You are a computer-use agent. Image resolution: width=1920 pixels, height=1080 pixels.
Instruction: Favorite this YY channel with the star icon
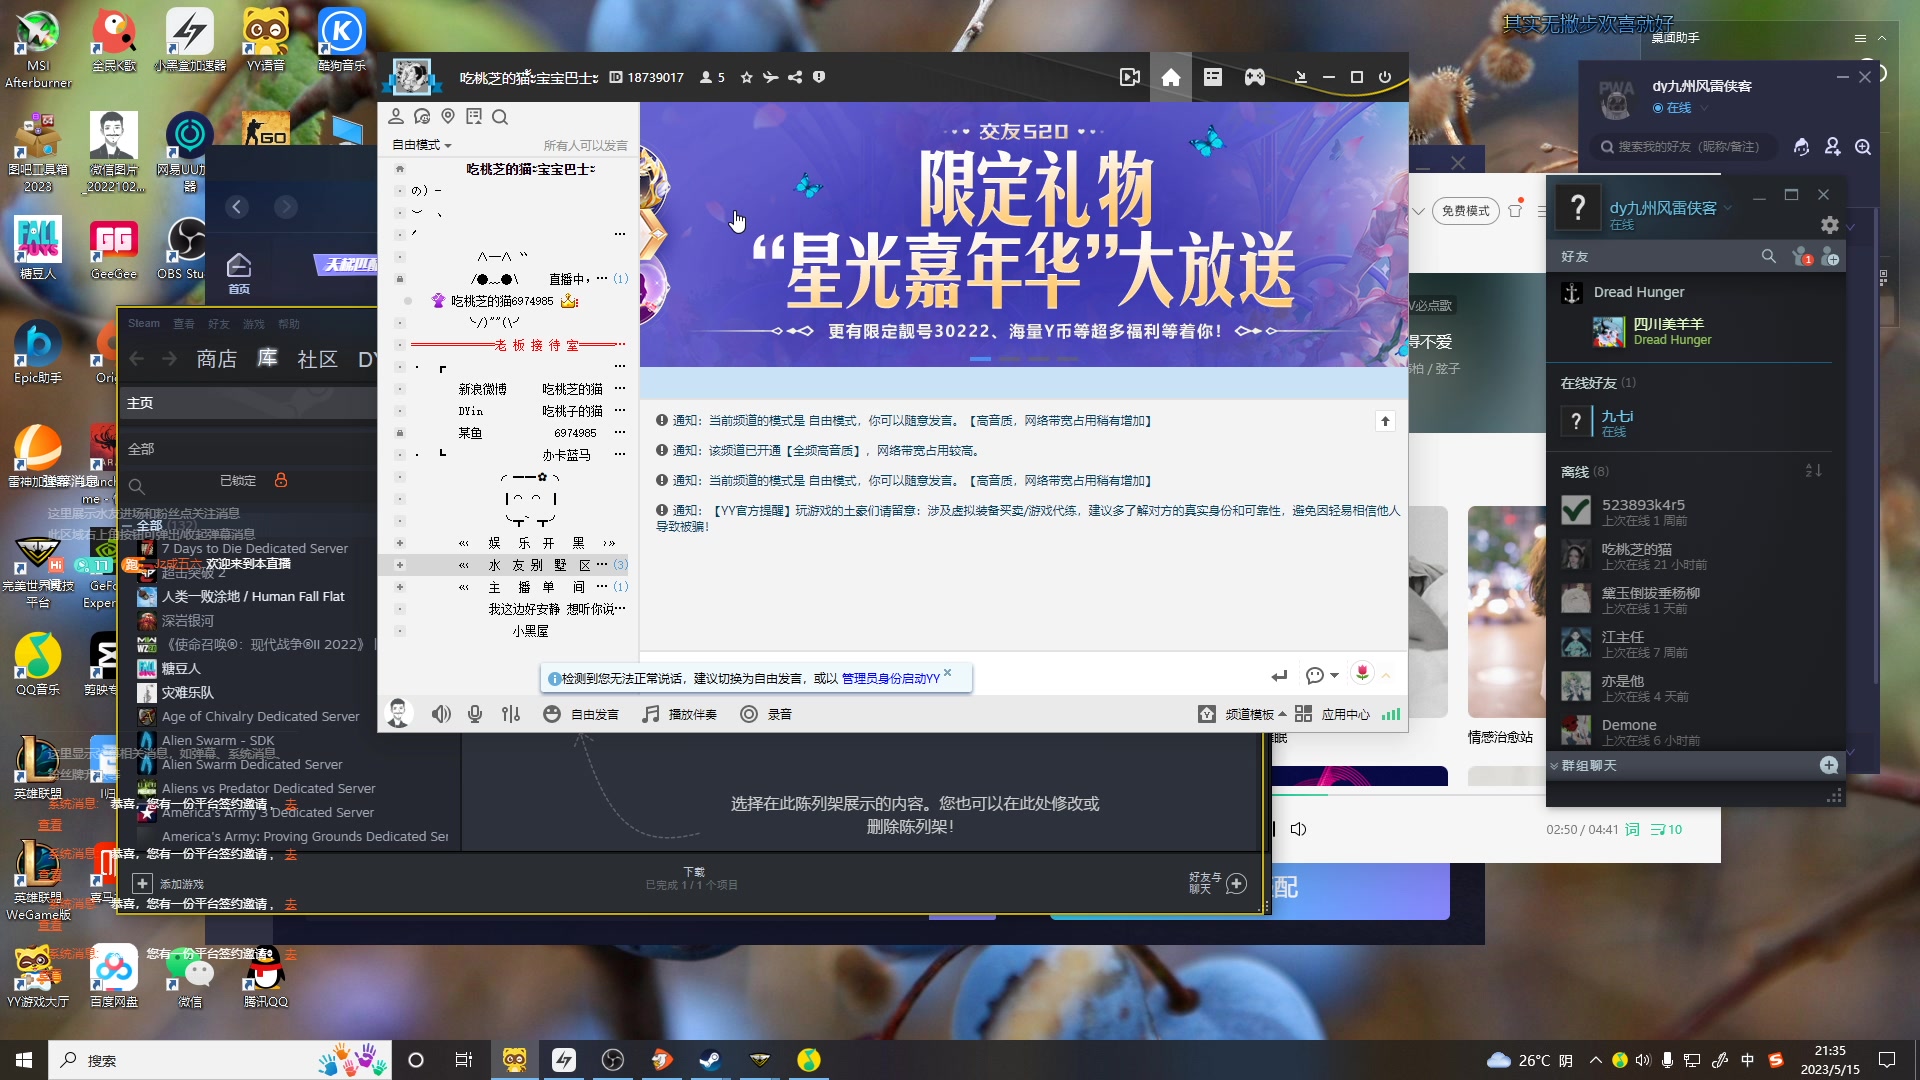coord(746,77)
